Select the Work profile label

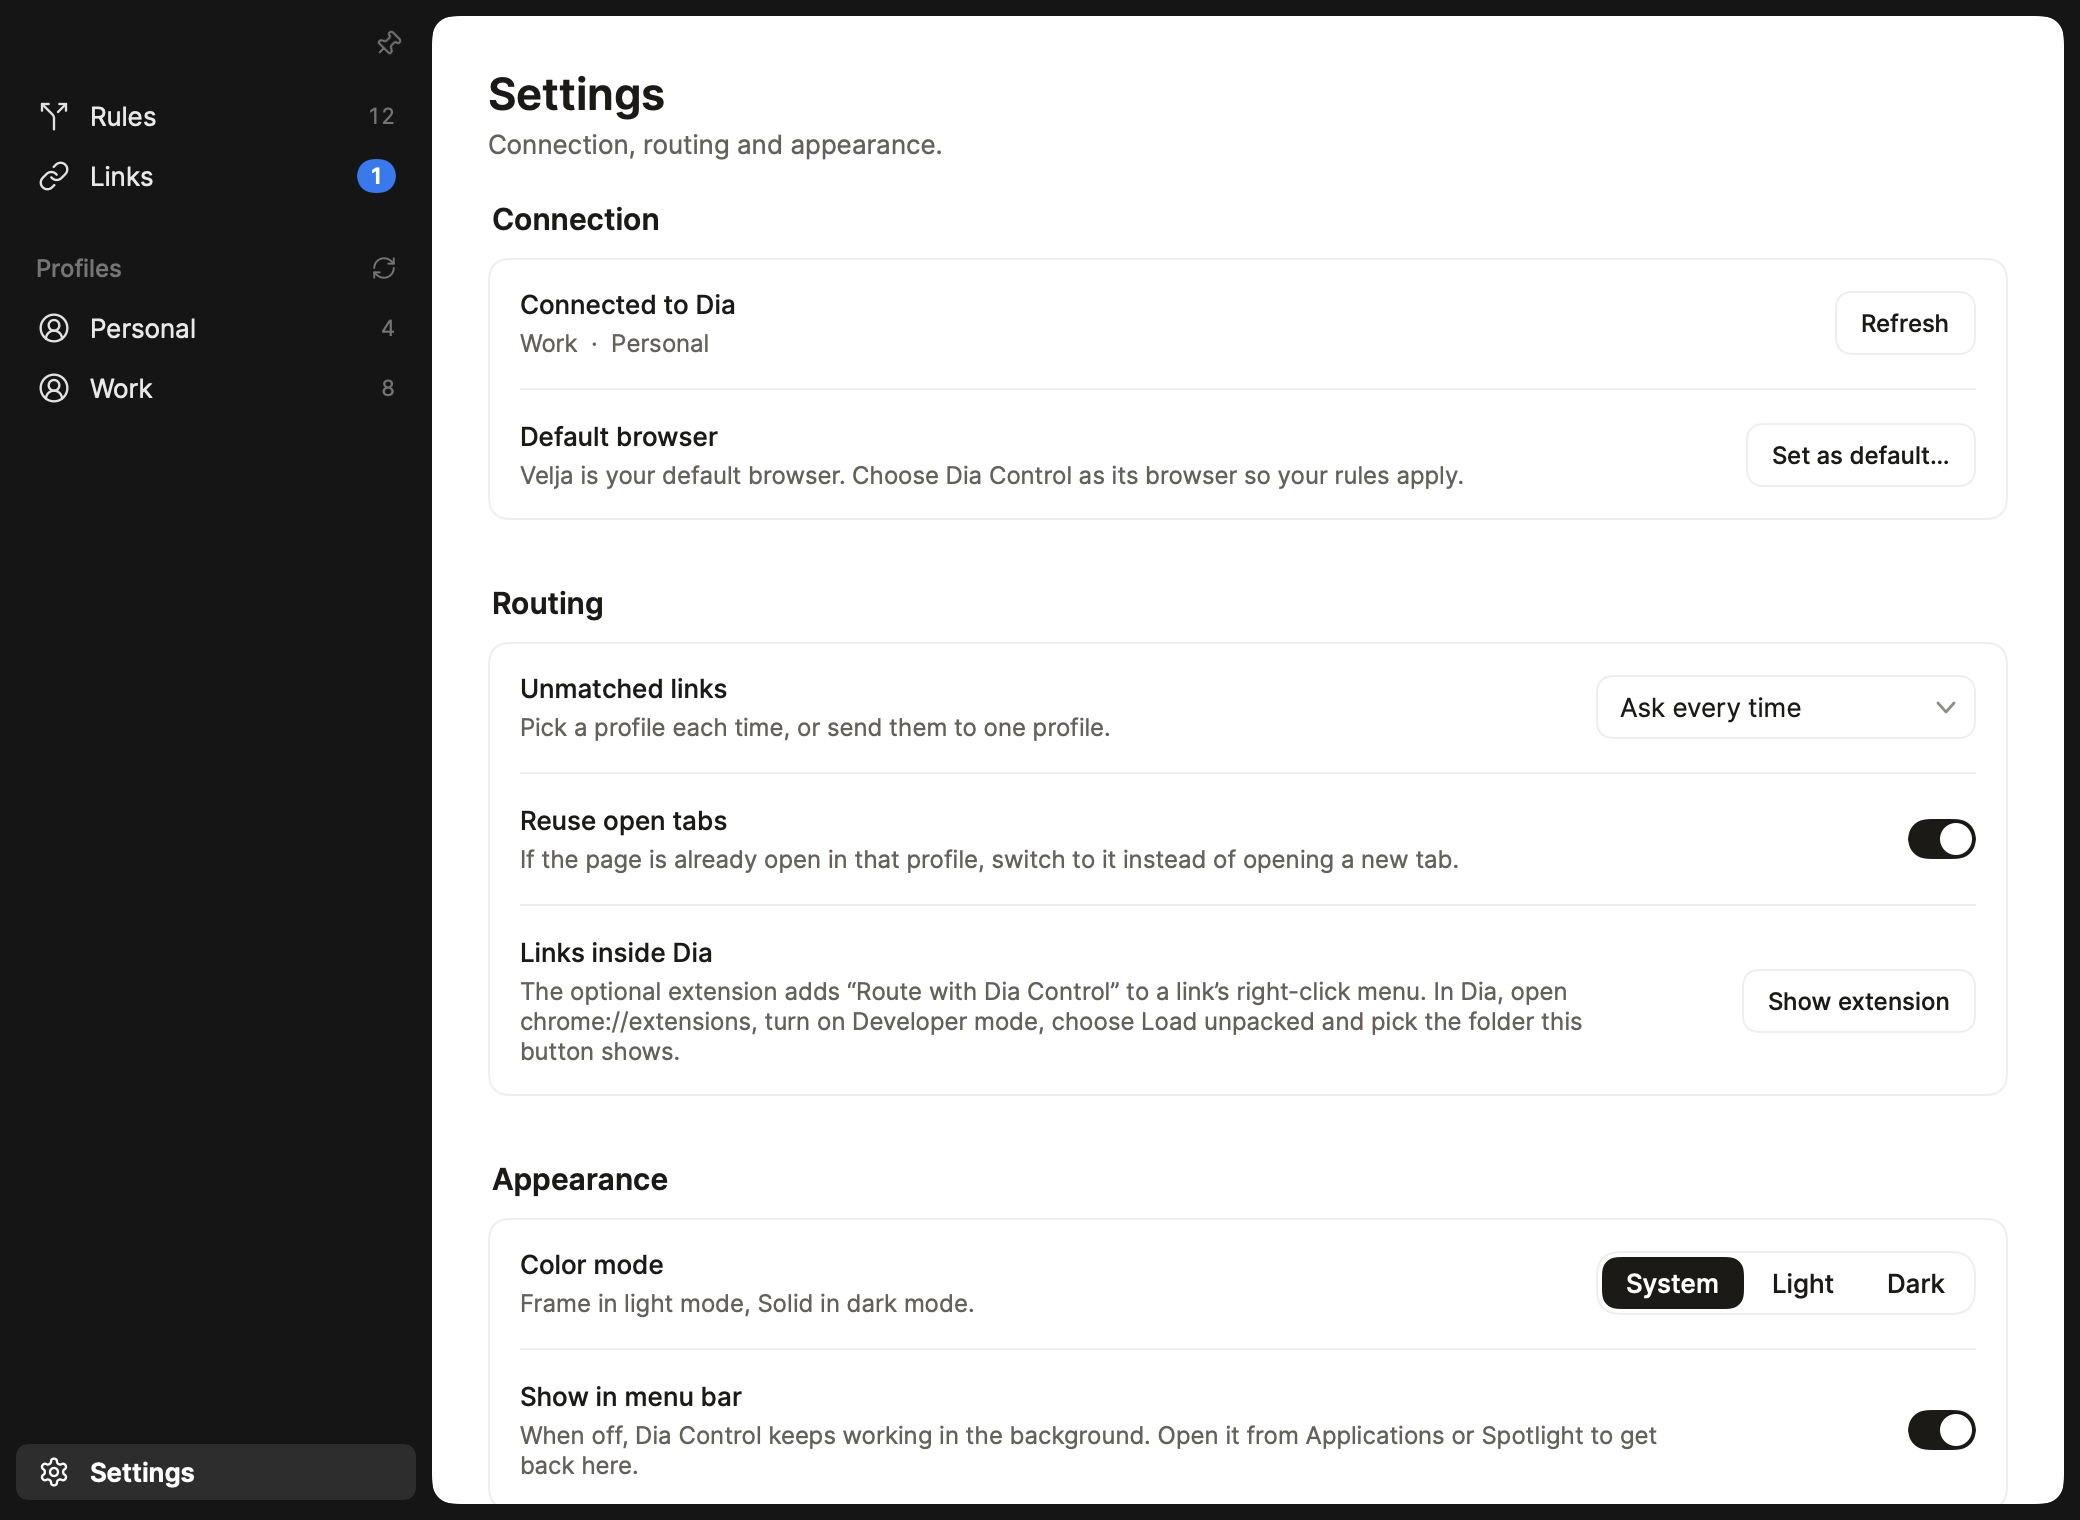(121, 388)
